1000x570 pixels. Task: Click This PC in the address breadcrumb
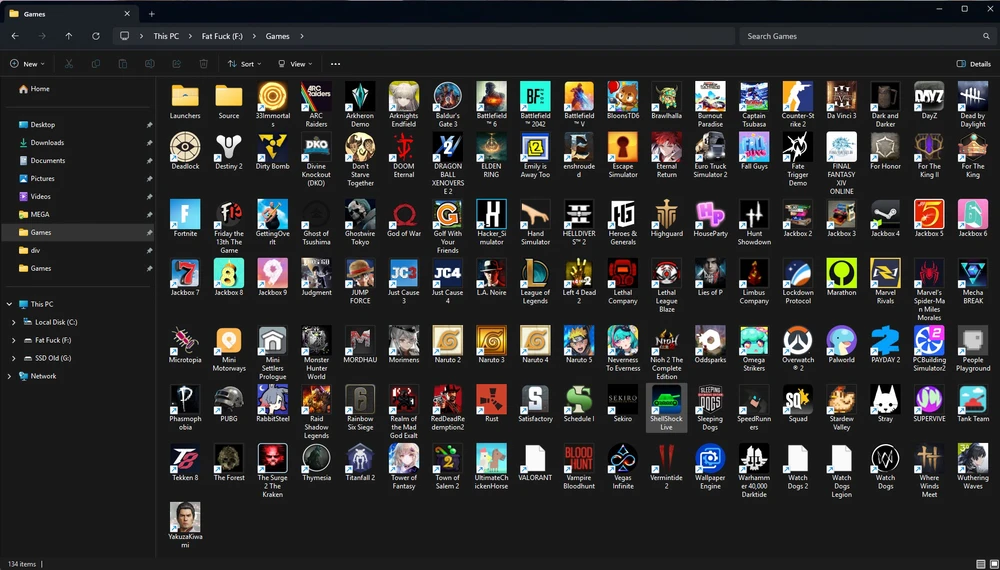pos(166,36)
